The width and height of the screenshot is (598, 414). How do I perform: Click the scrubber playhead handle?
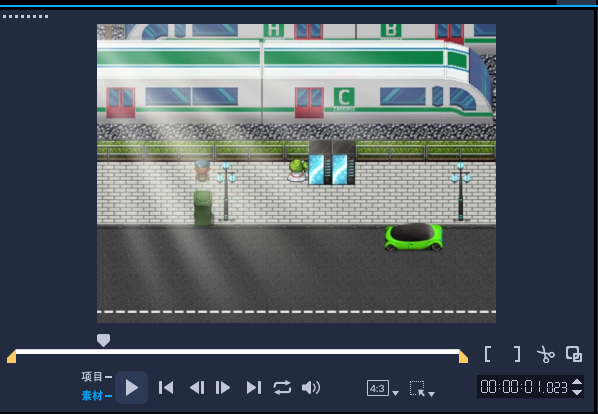(103, 340)
